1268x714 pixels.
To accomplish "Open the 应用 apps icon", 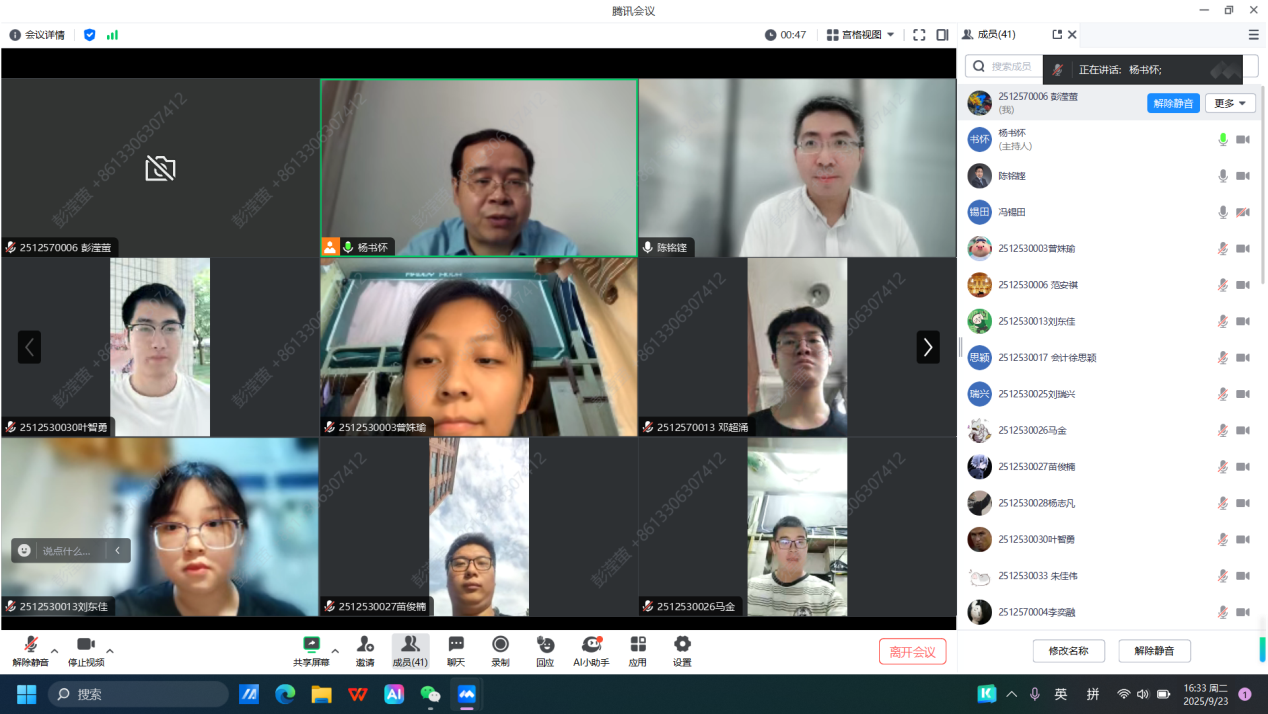I will point(637,646).
